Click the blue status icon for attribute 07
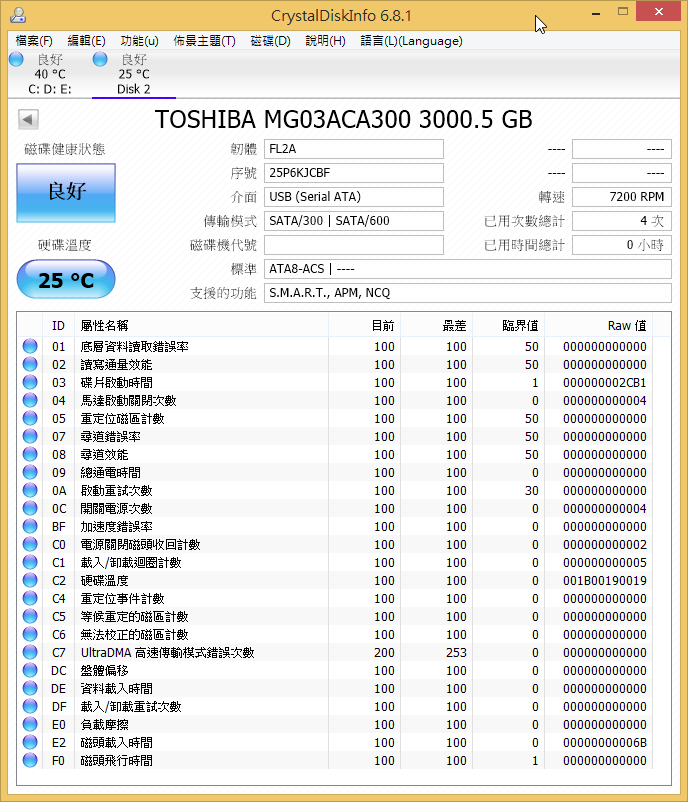688x802 pixels. point(30,436)
